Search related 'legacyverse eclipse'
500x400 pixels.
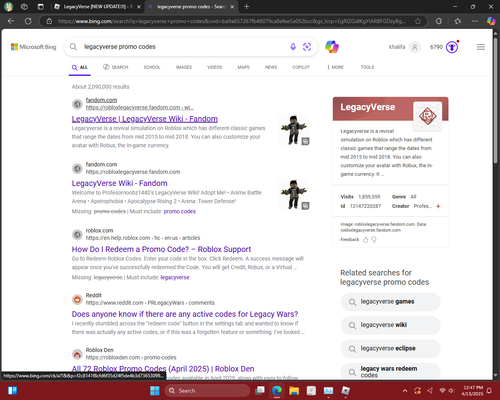(390, 348)
